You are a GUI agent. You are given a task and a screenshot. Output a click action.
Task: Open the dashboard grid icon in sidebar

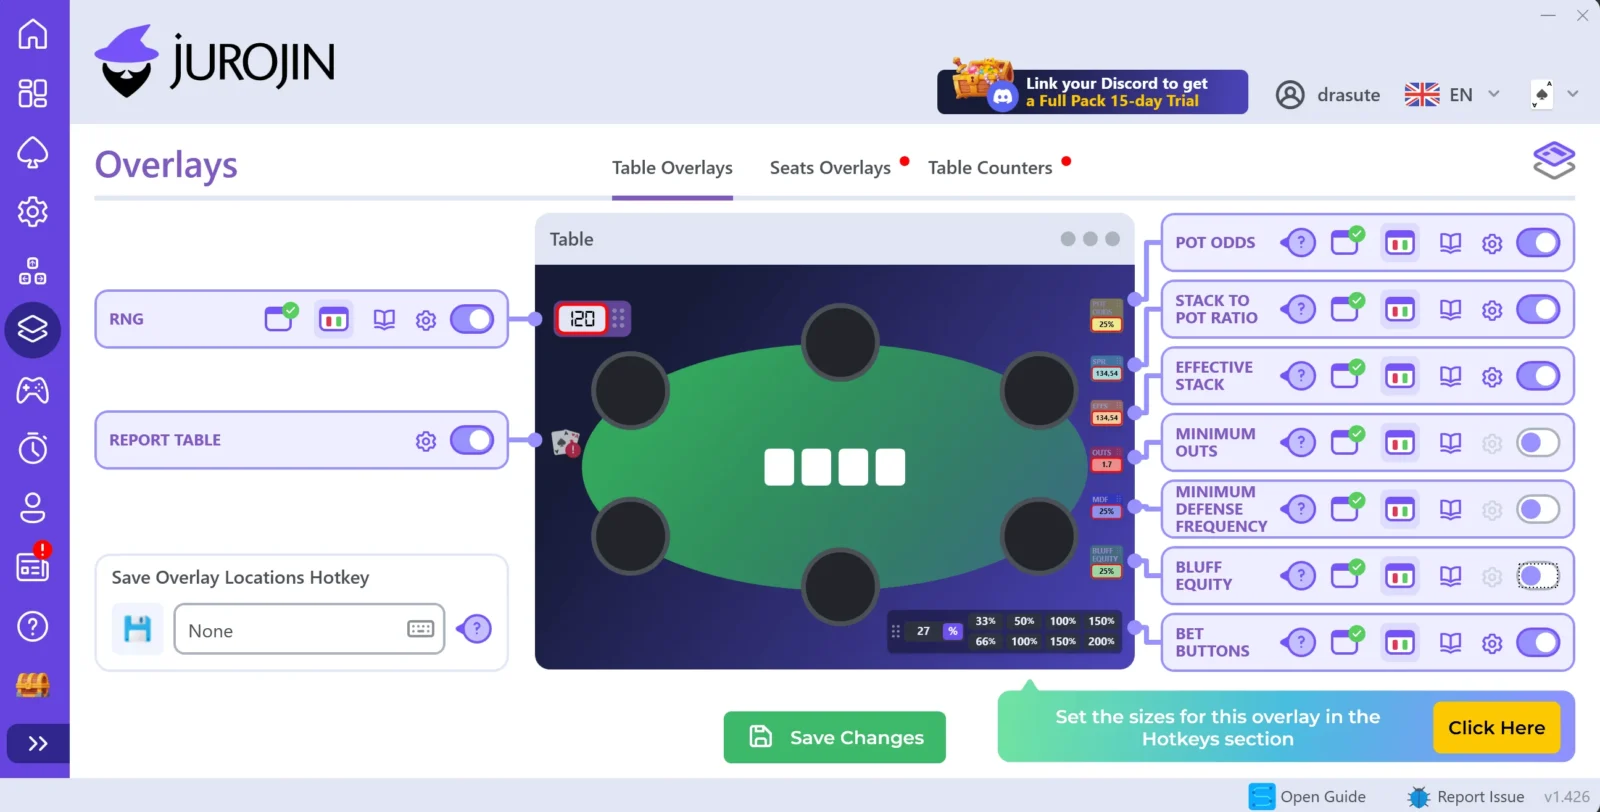[33, 93]
